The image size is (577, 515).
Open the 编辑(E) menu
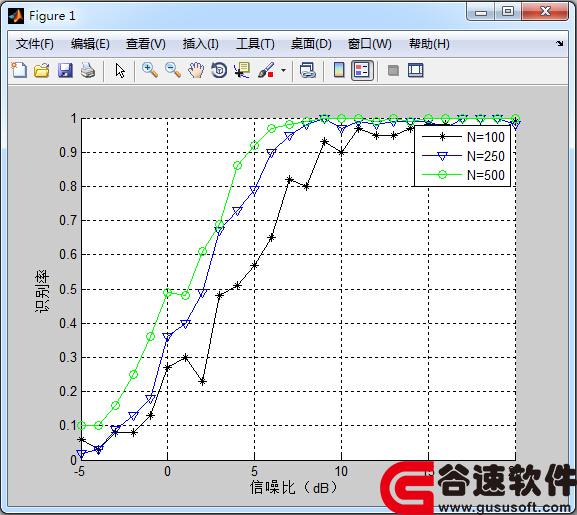point(90,44)
